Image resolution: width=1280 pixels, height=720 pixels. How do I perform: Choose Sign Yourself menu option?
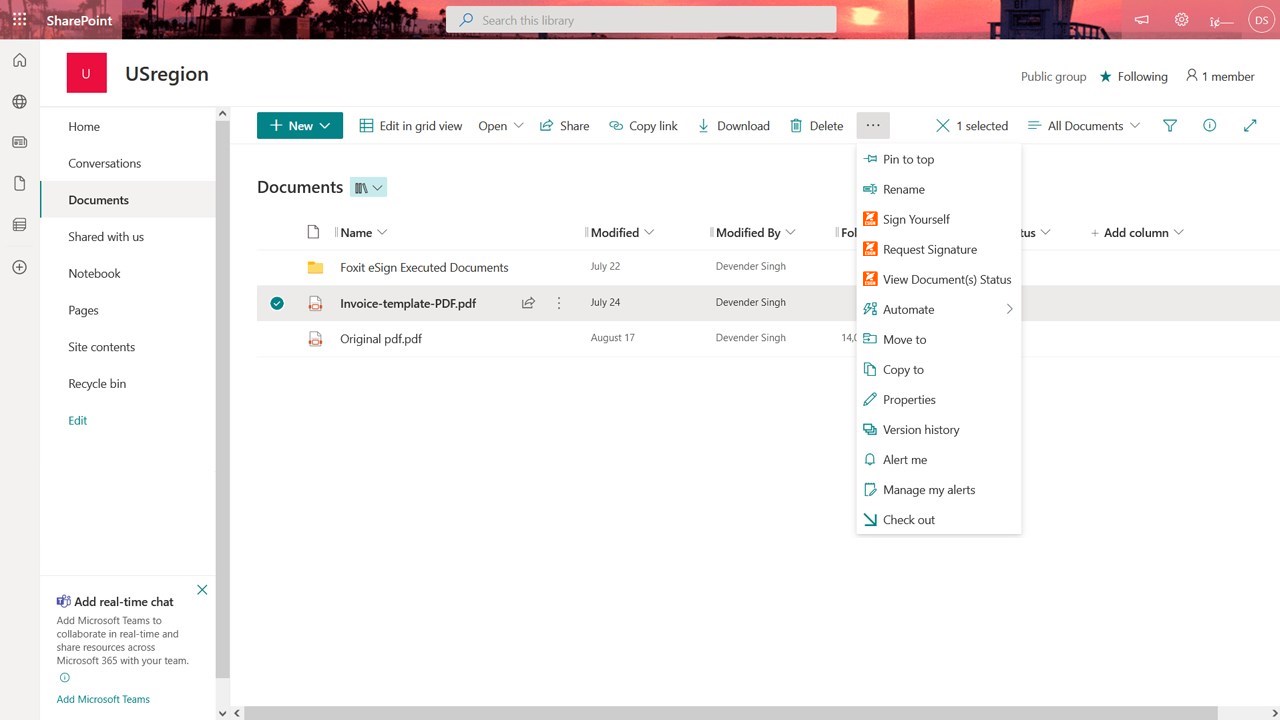pos(939,219)
